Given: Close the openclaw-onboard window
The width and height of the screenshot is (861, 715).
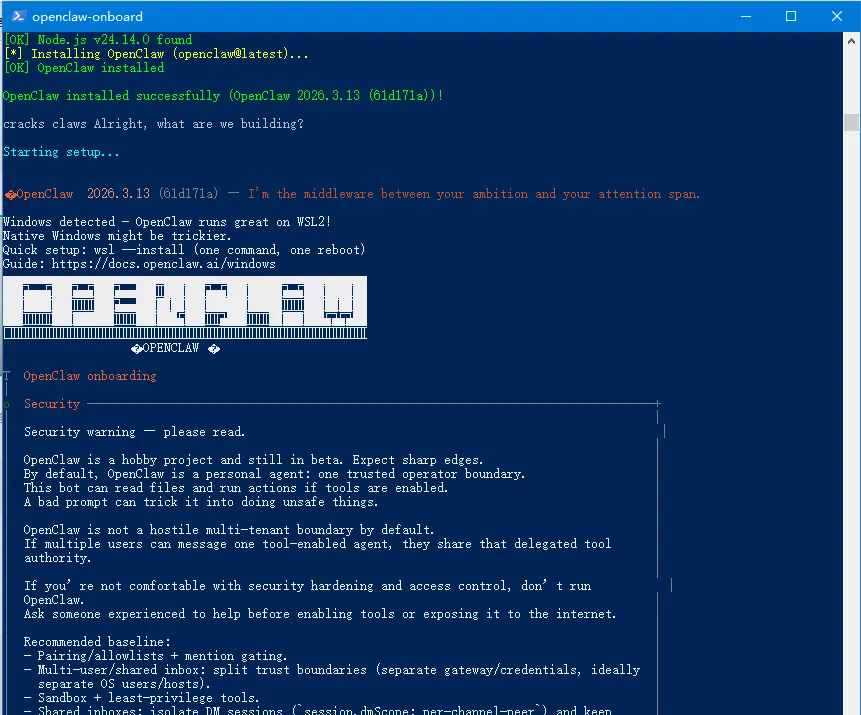Looking at the screenshot, I should [x=836, y=16].
